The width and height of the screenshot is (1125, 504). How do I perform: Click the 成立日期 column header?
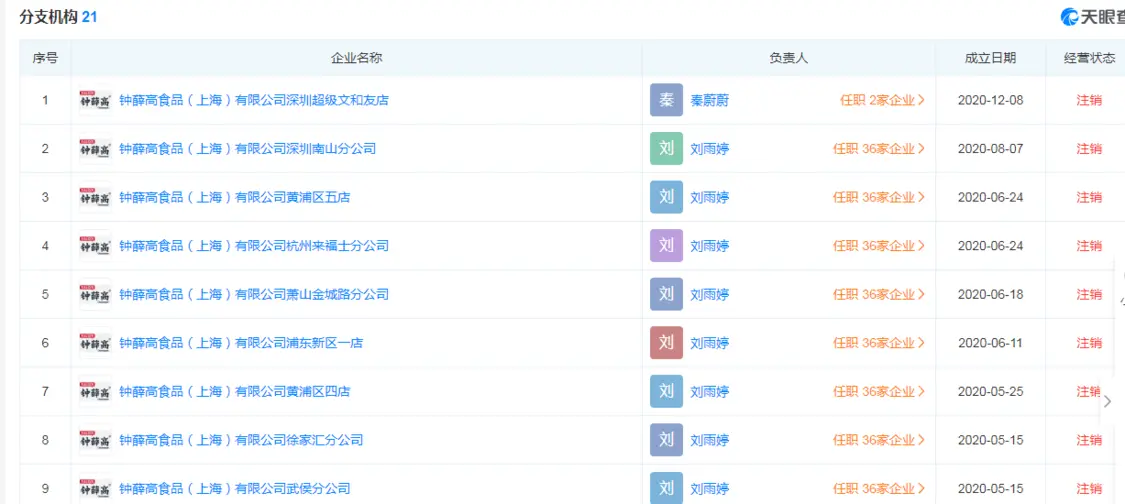click(990, 58)
